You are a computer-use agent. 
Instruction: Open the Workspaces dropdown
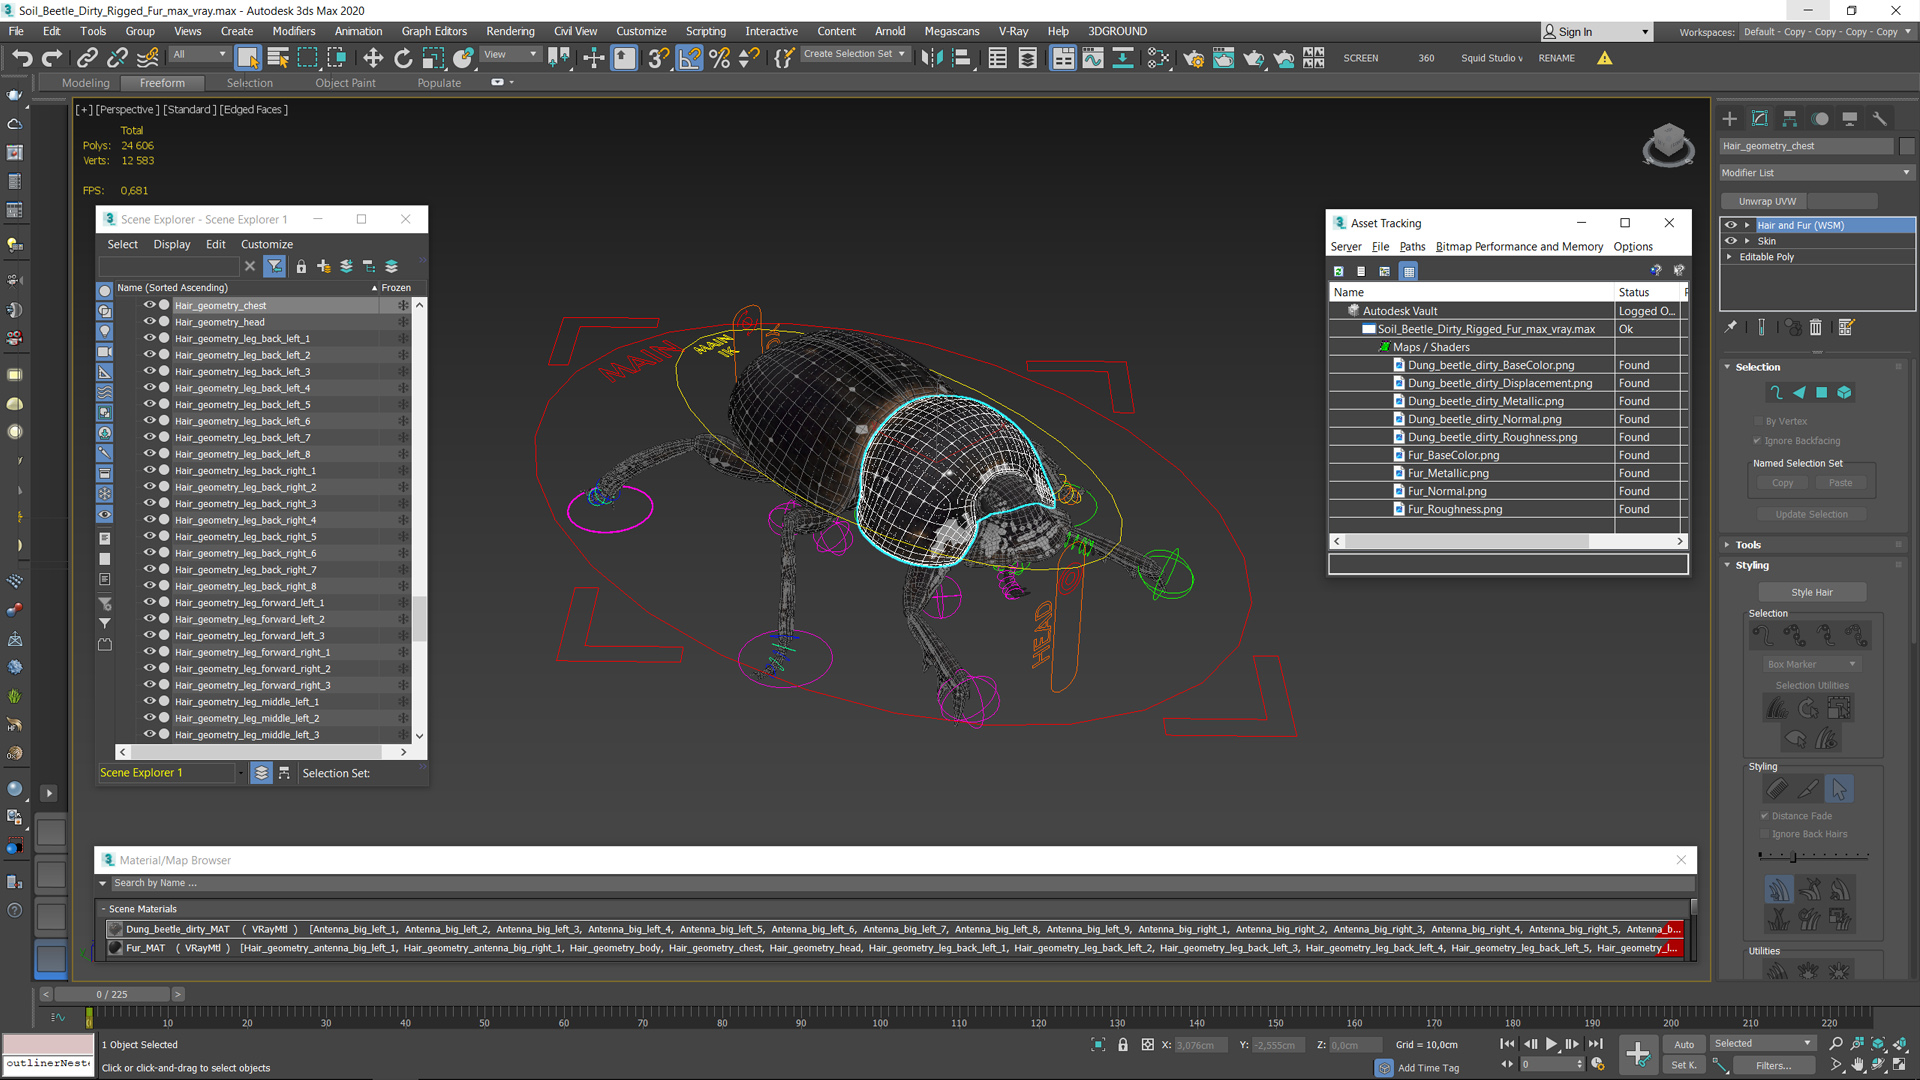click(1826, 32)
